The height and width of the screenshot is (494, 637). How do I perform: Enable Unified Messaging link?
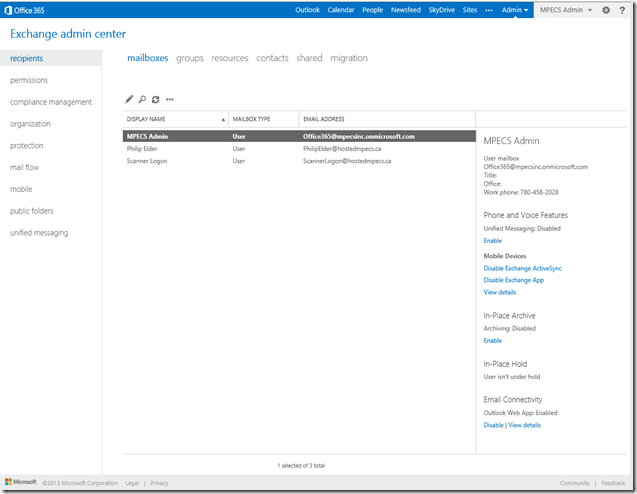pos(493,240)
